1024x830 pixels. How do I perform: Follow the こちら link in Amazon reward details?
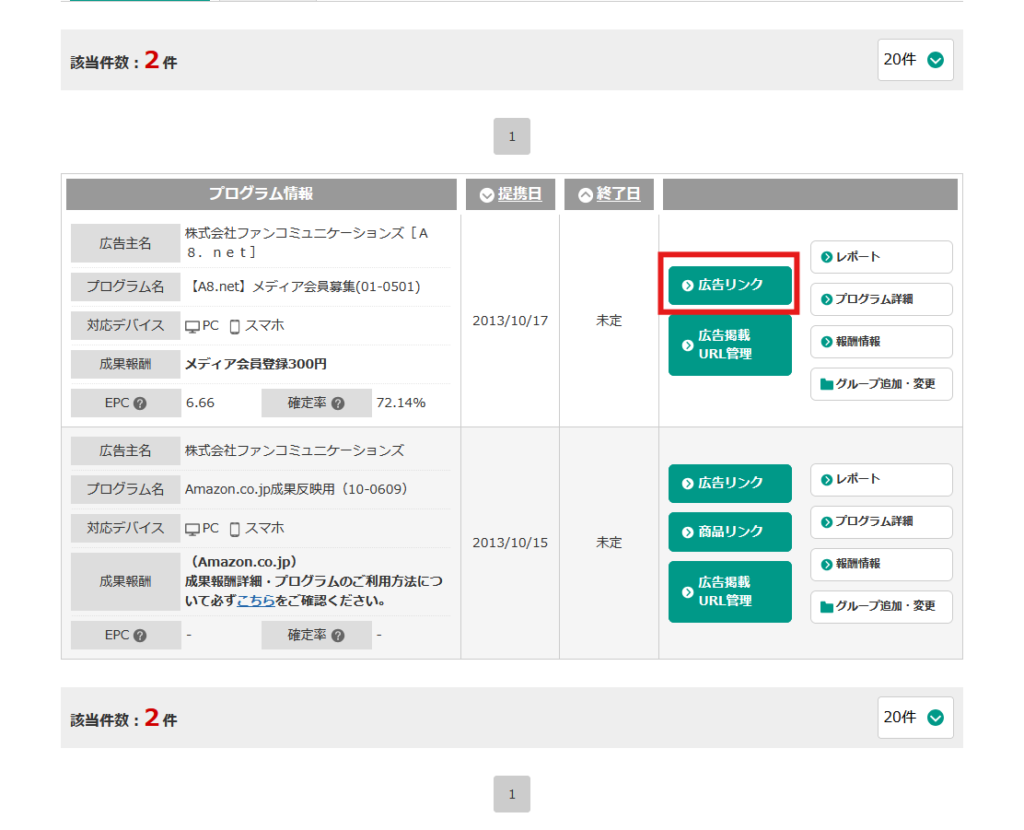pos(256,601)
